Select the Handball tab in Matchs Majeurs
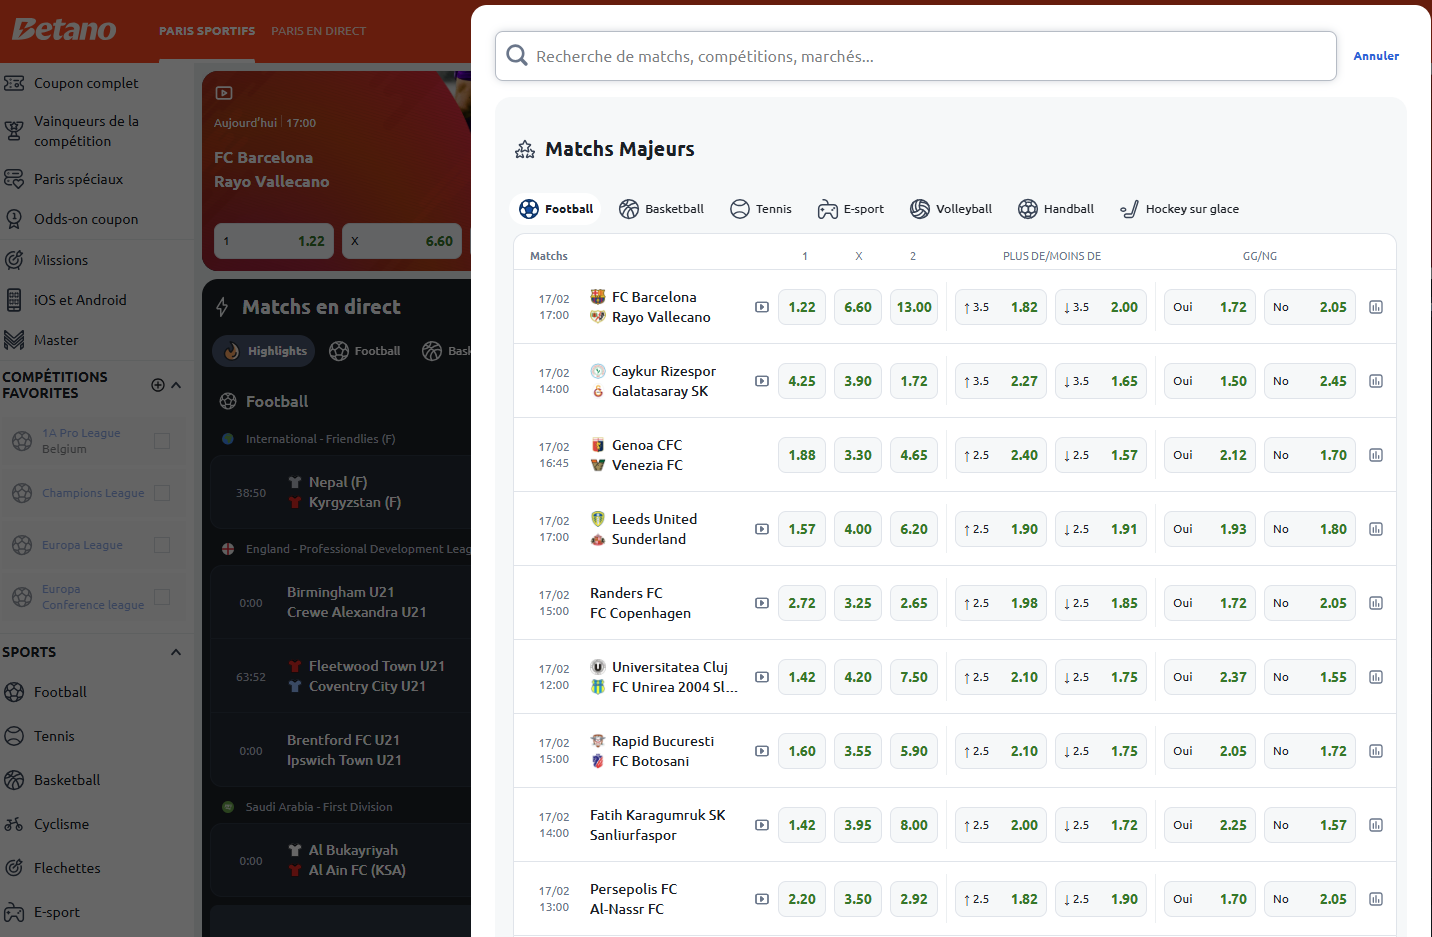Viewport: 1432px width, 937px height. (x=1056, y=209)
